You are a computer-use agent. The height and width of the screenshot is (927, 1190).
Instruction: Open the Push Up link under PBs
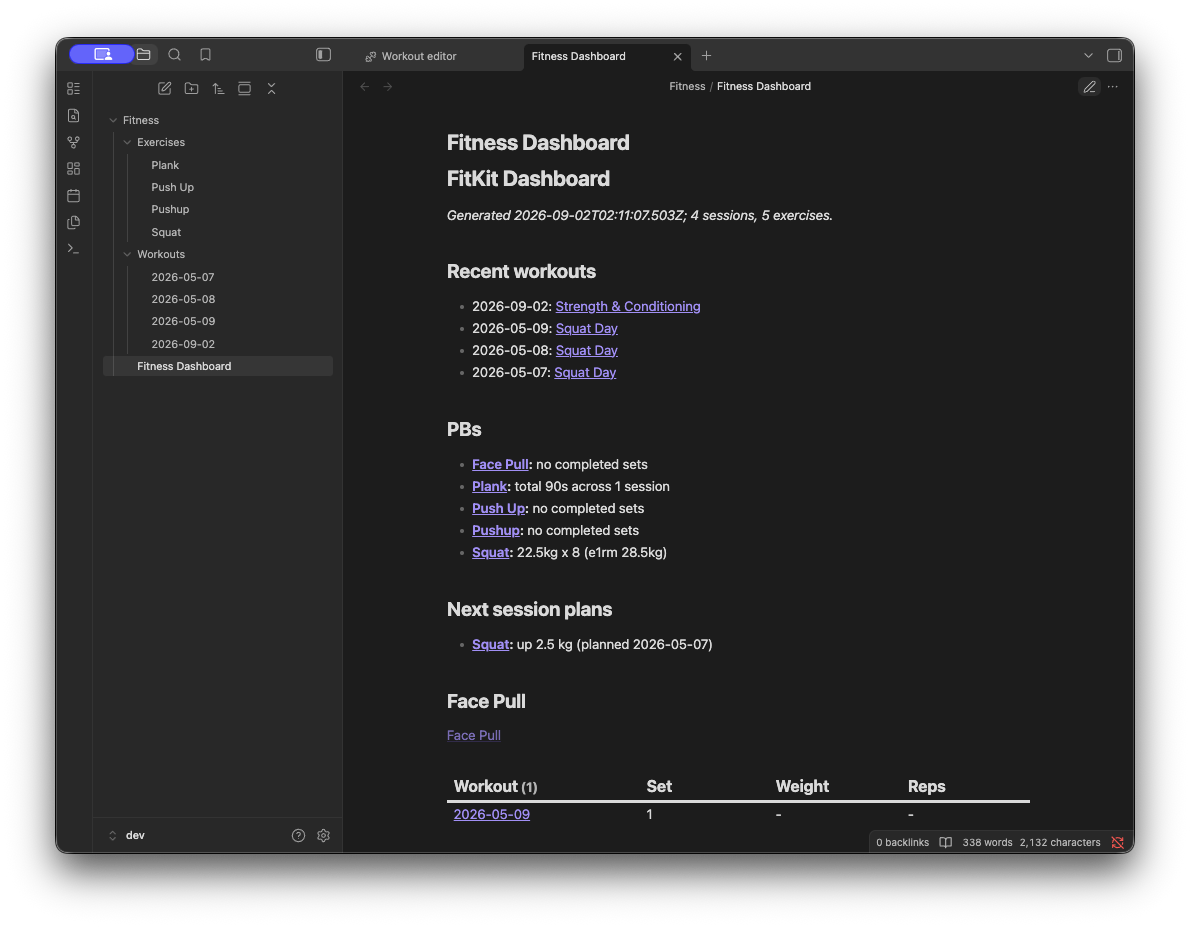(x=499, y=508)
